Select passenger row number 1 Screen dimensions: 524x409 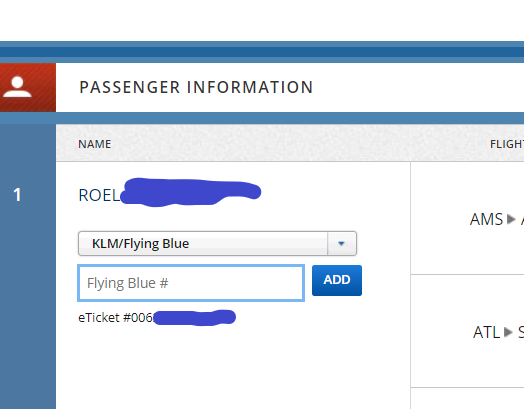pos(17,194)
